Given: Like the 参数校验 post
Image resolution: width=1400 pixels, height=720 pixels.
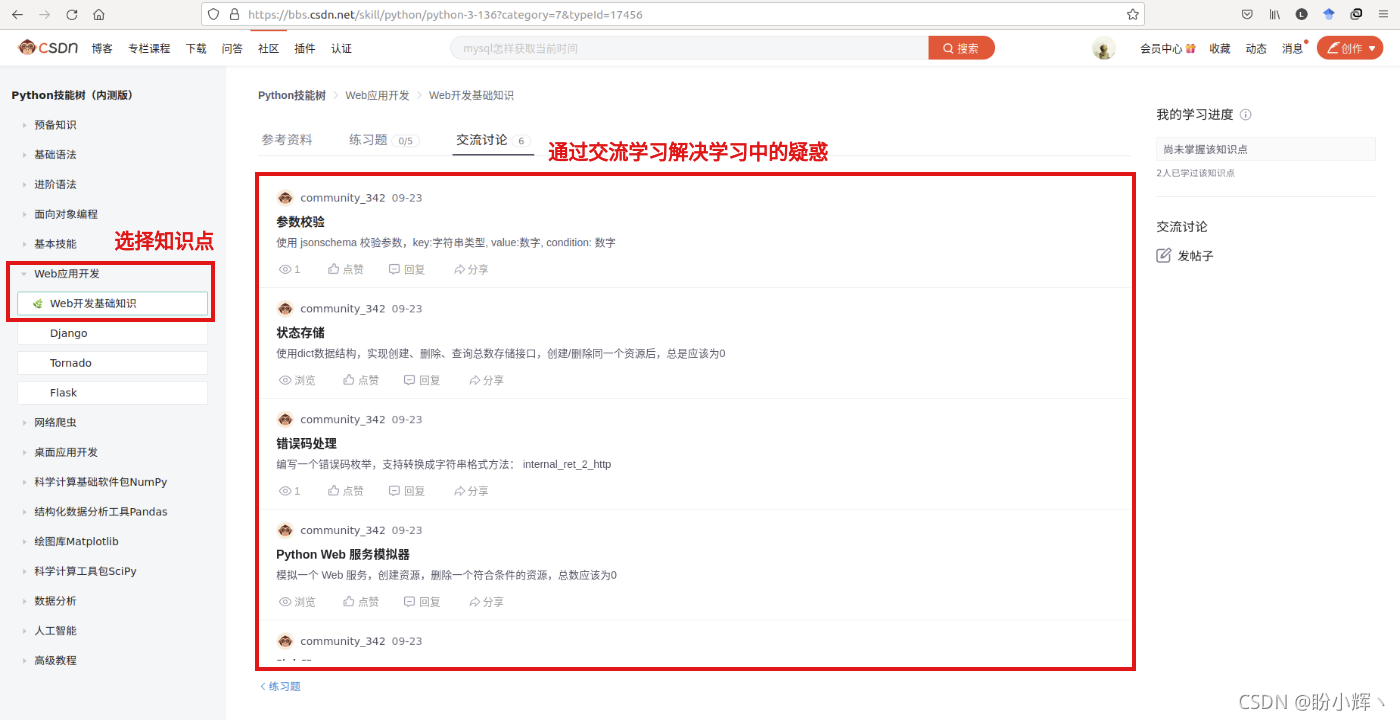Looking at the screenshot, I should click(x=346, y=269).
